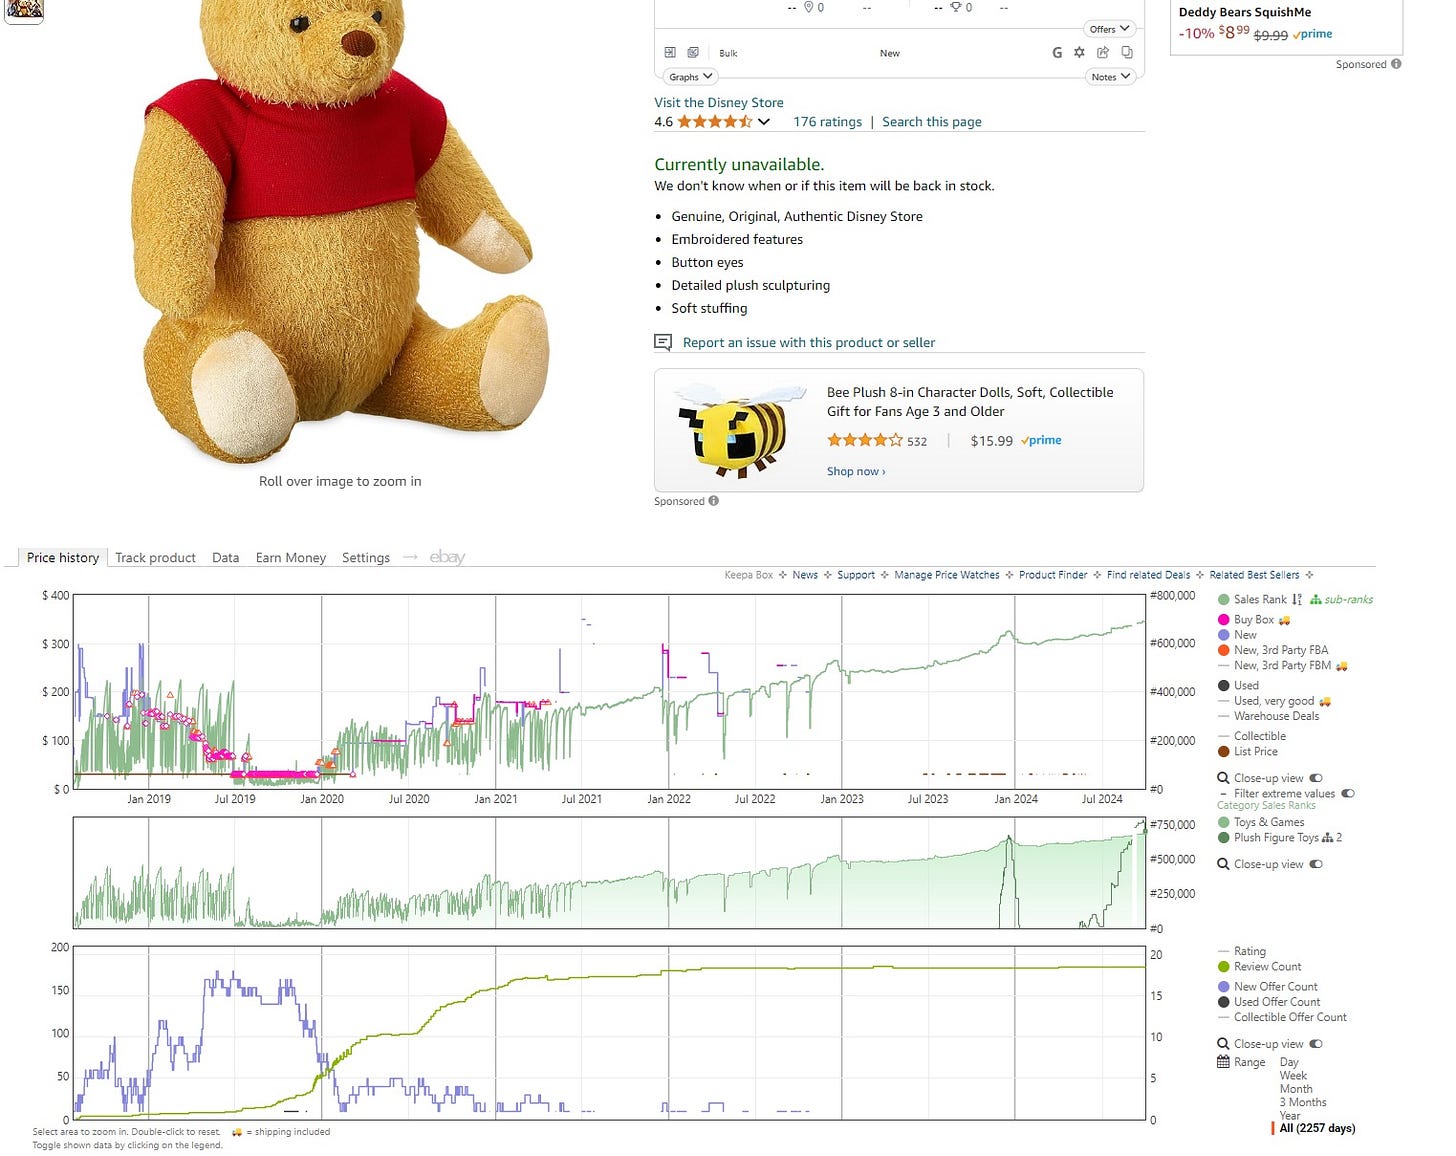Screen dimensions: 1456x1156
Task: Click the hierarchy icon after Plush Figure Toys
Action: pos(1328,838)
